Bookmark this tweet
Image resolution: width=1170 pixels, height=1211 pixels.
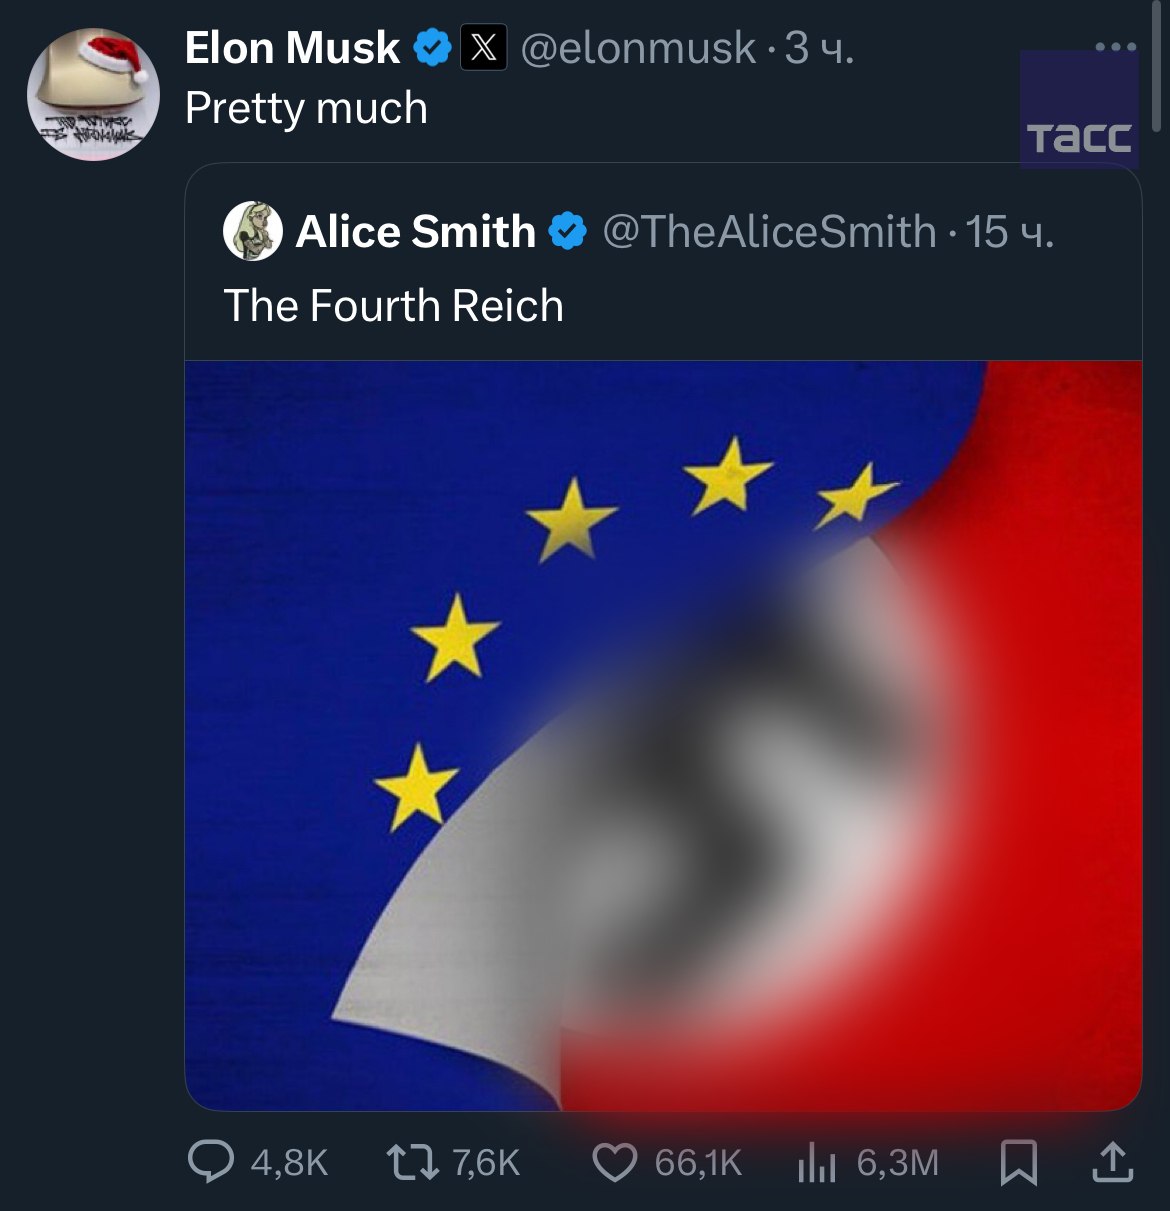tap(1018, 1163)
